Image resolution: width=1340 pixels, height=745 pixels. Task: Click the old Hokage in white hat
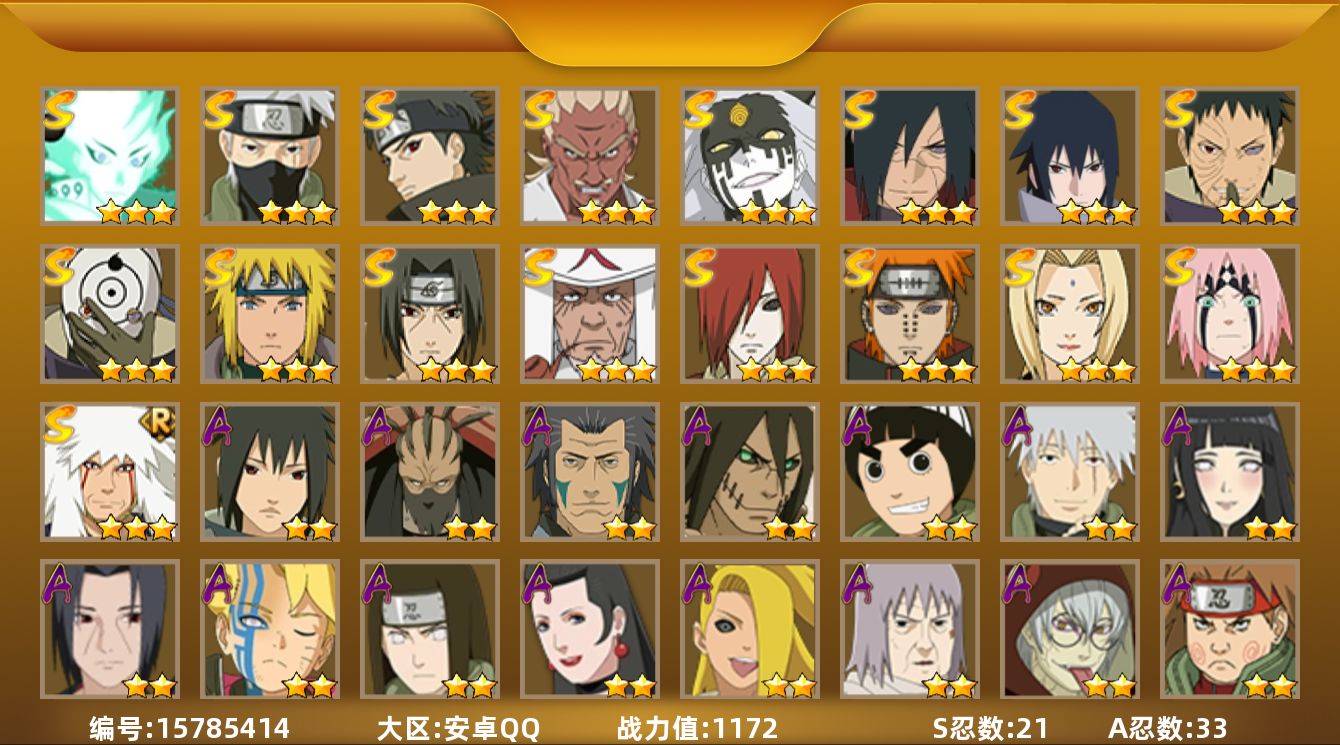(x=590, y=314)
